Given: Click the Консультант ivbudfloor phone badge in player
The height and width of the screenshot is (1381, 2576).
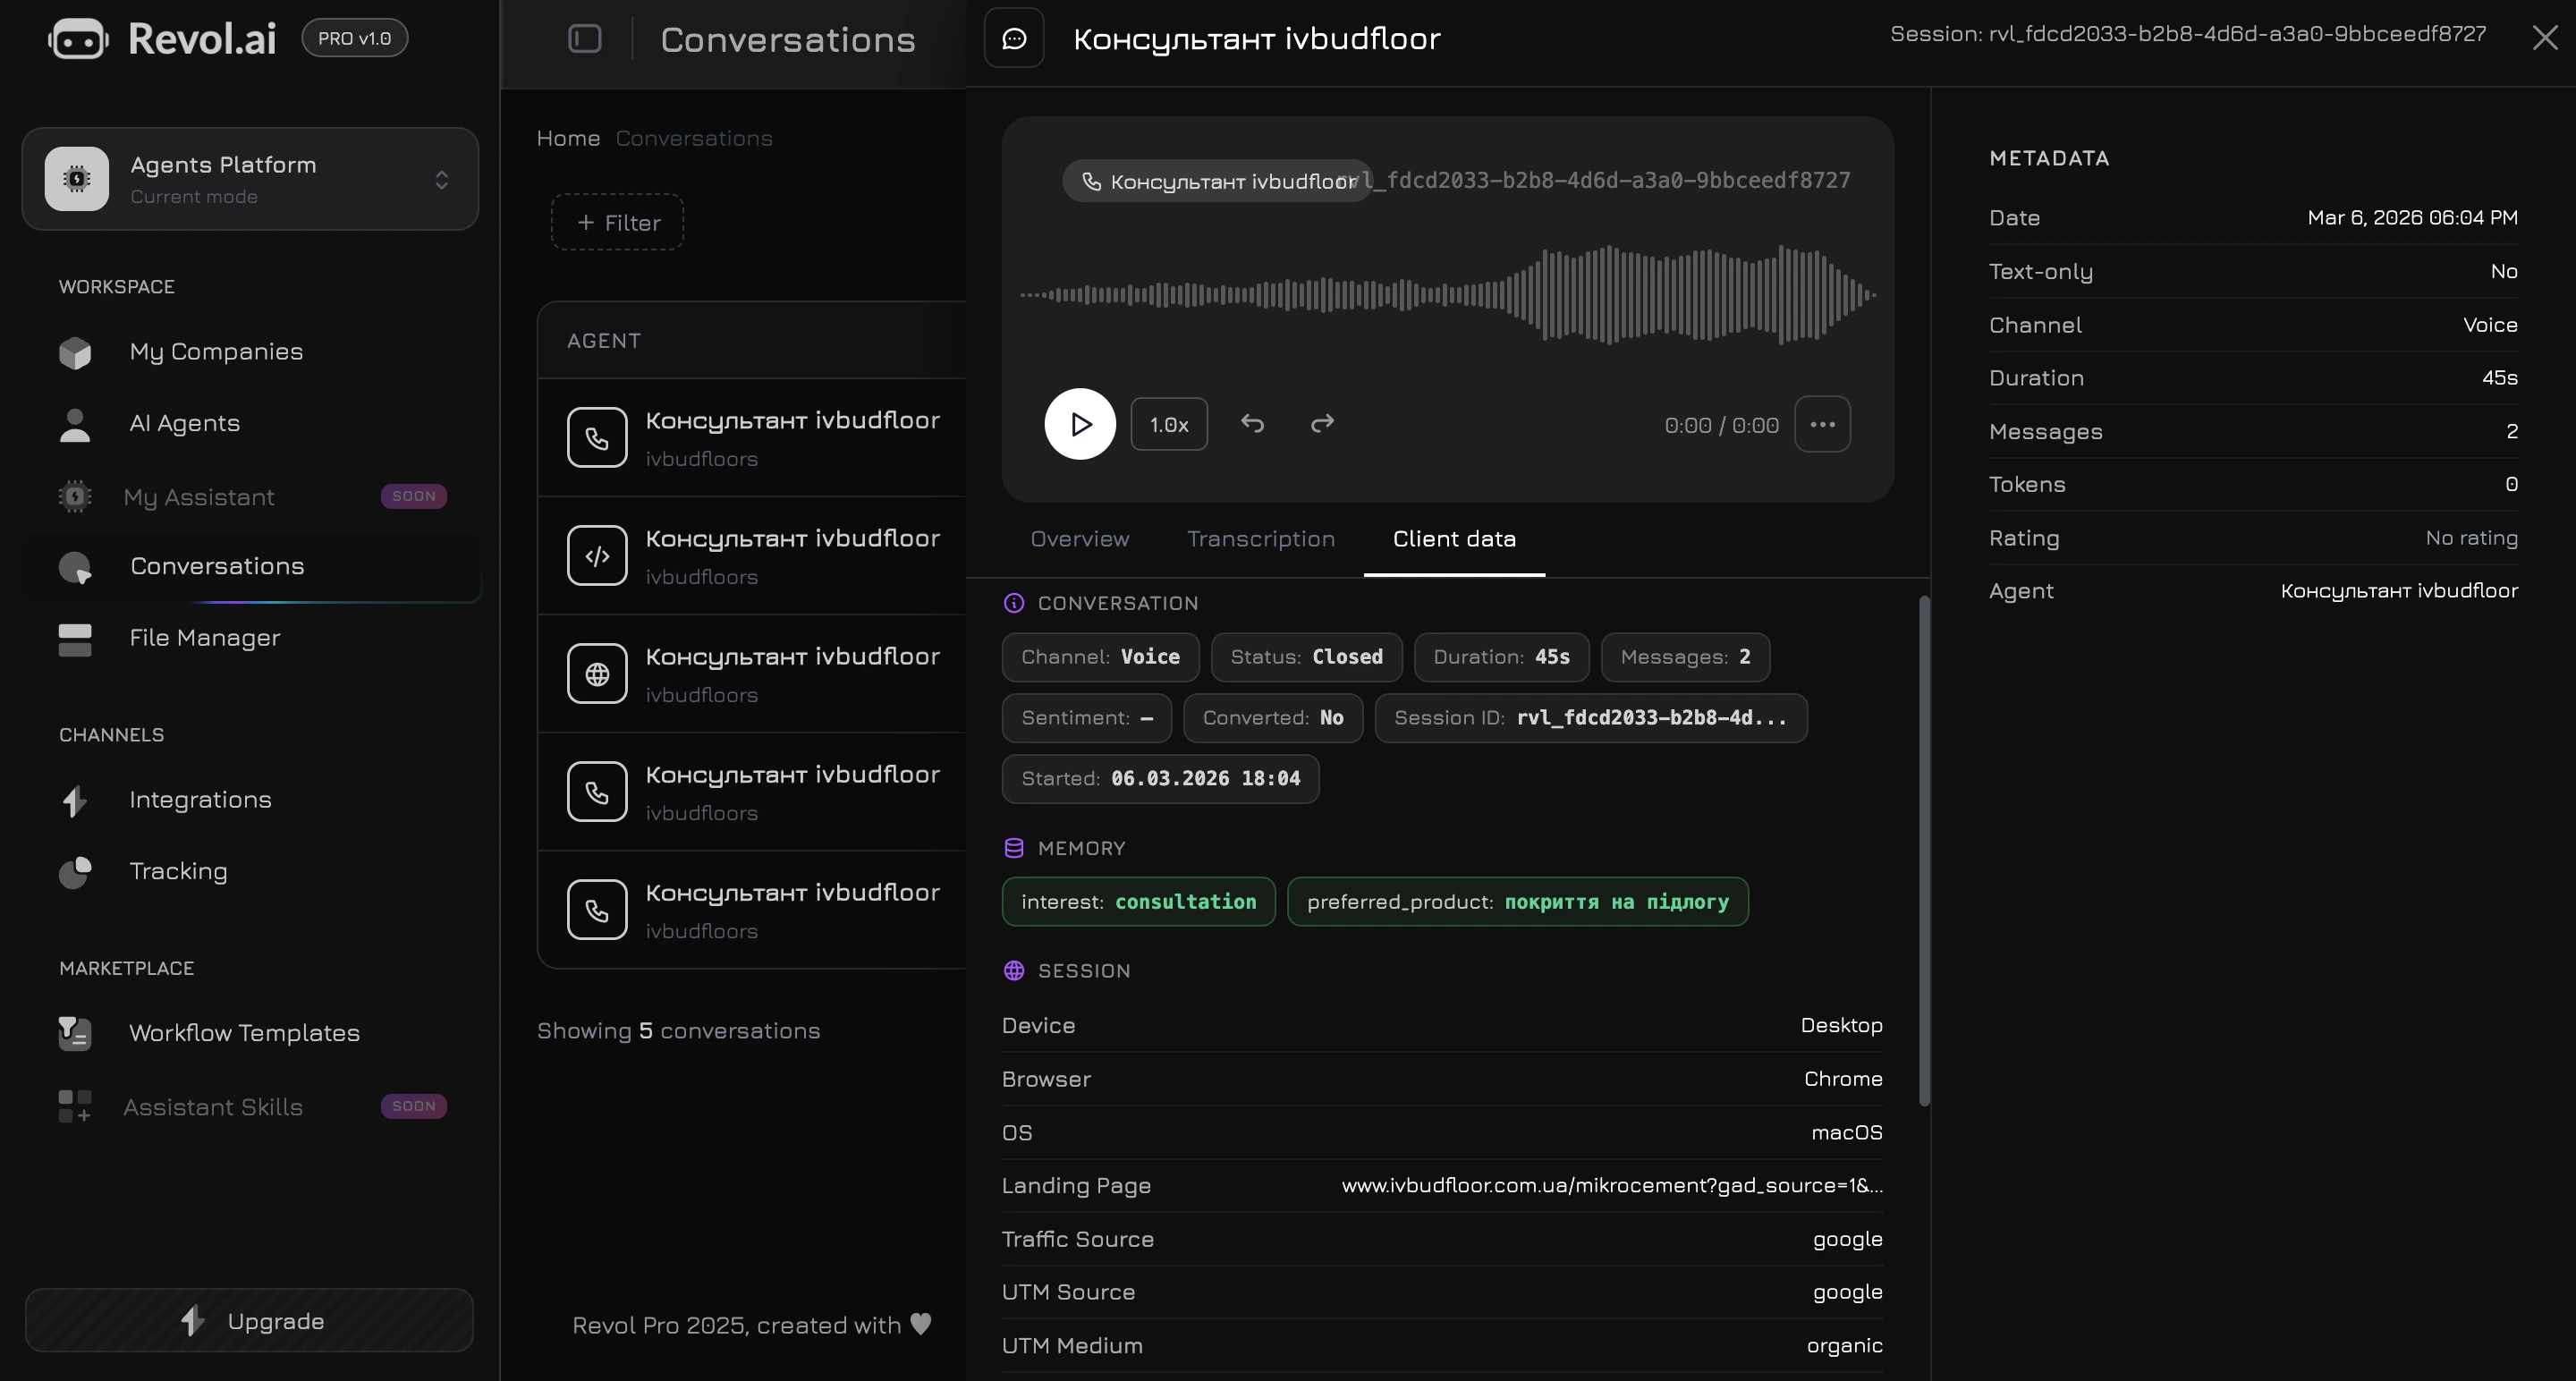Looking at the screenshot, I should (x=1218, y=181).
